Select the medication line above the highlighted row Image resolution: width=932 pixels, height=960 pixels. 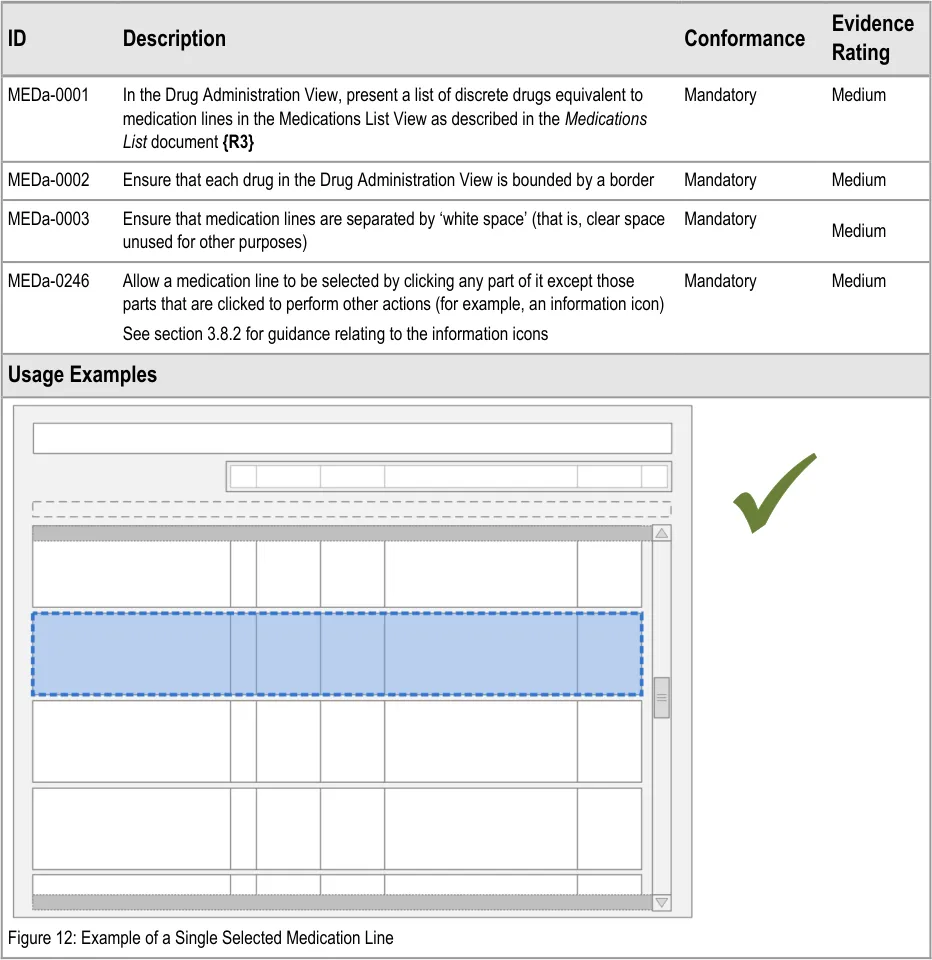pos(337,574)
